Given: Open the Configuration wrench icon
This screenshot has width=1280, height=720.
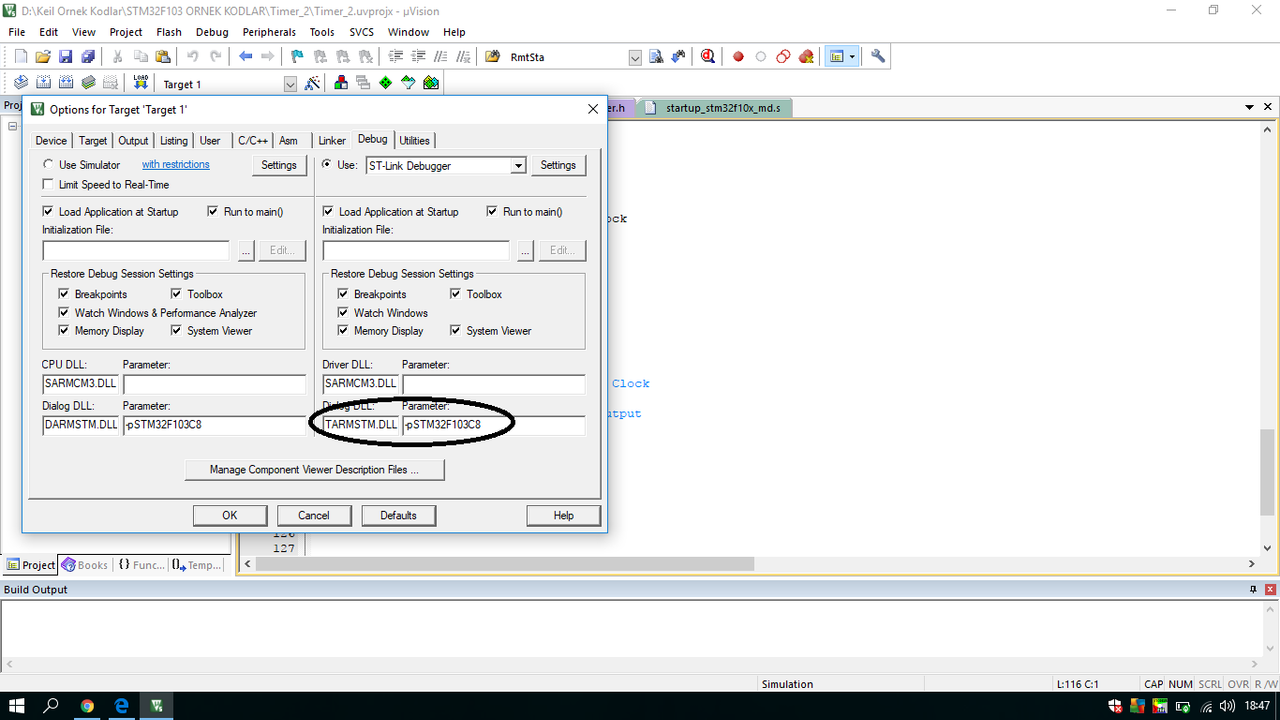Looking at the screenshot, I should 878,57.
